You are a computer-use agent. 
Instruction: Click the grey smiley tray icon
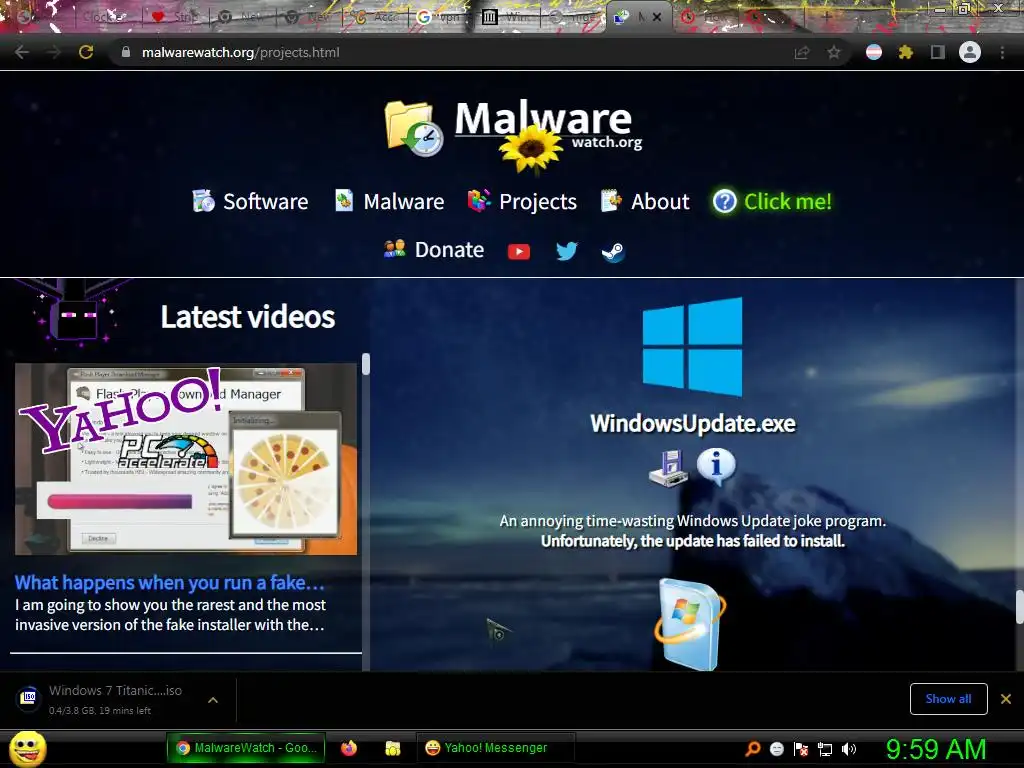(776, 749)
